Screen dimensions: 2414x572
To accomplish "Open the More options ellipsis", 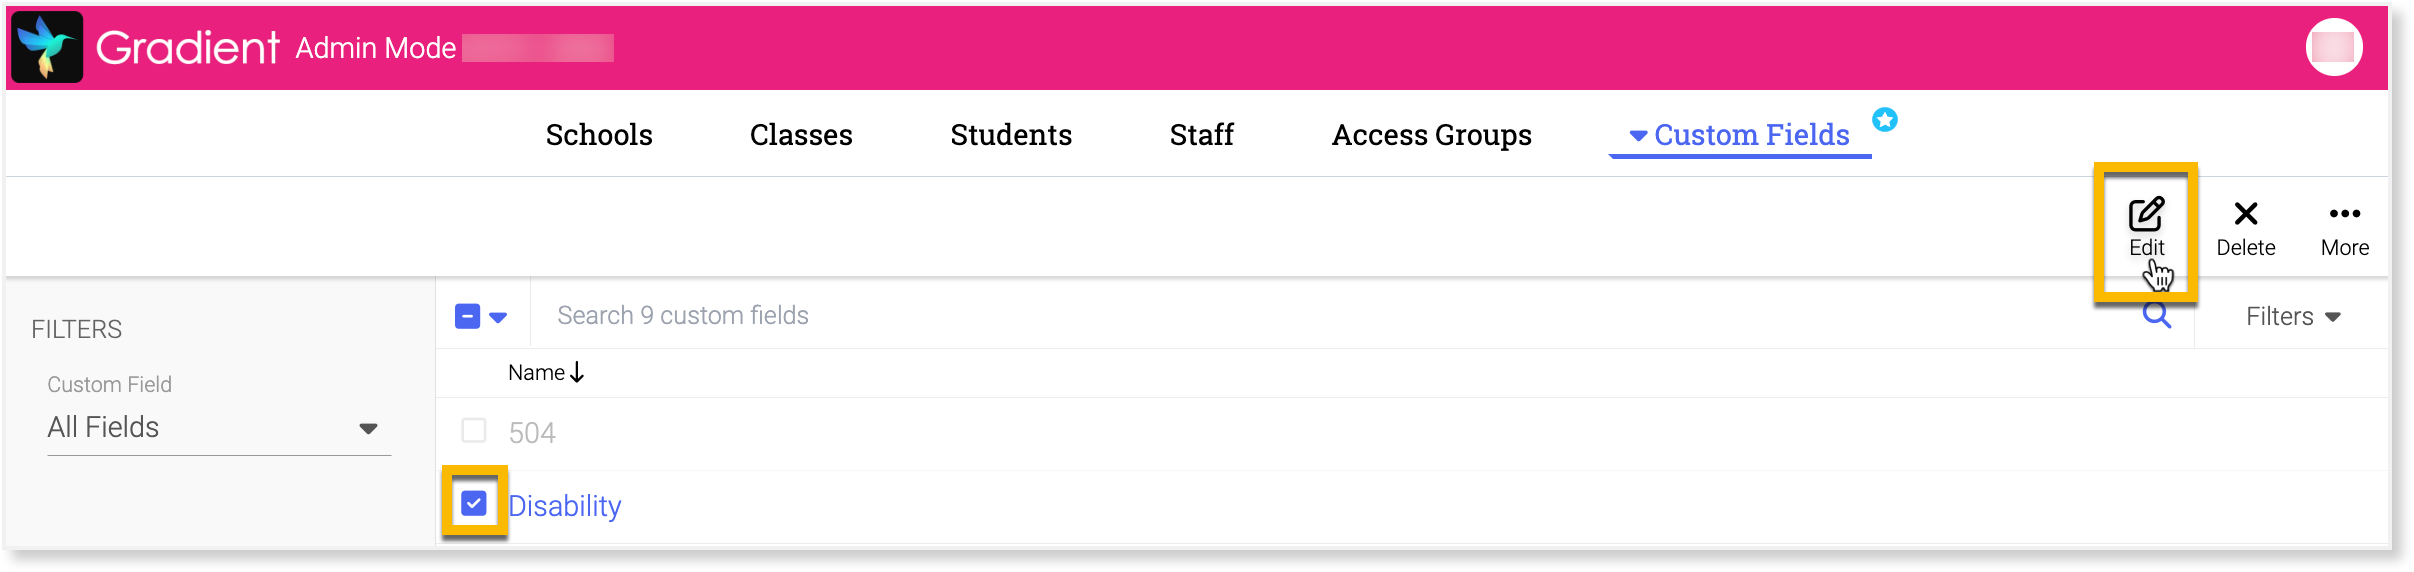I will coord(2344,214).
